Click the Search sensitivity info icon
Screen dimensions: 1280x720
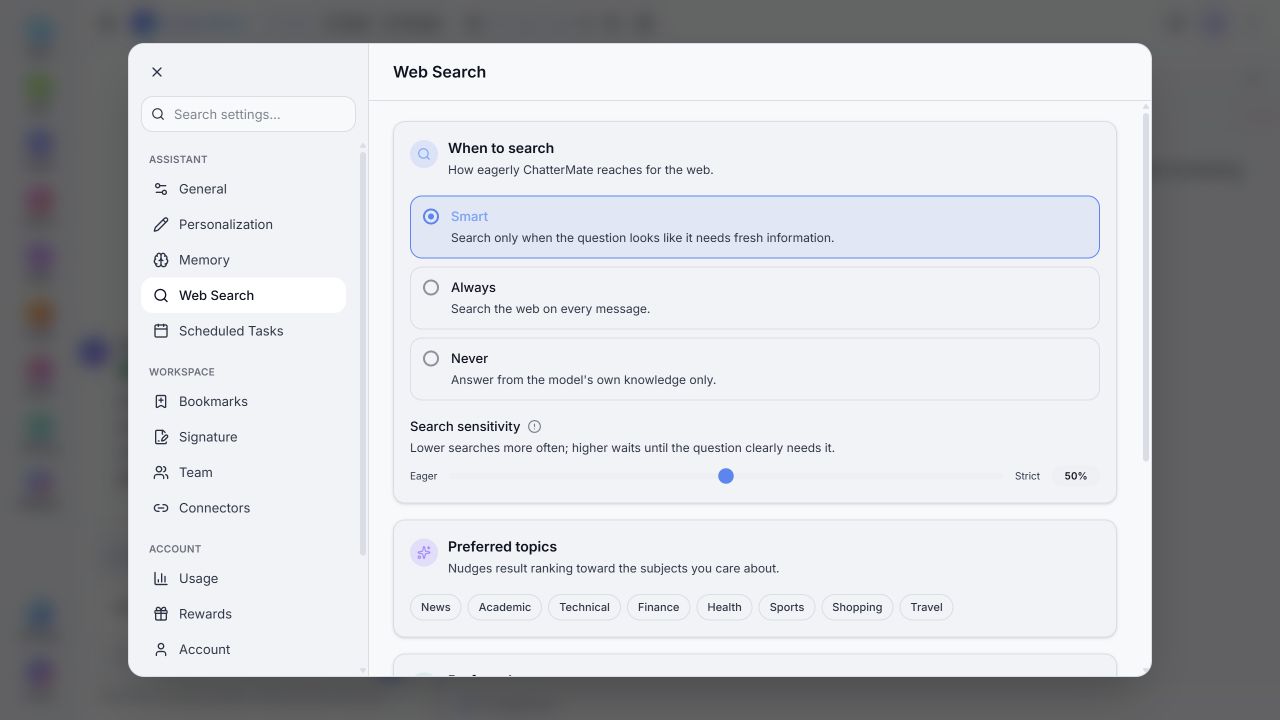click(534, 427)
